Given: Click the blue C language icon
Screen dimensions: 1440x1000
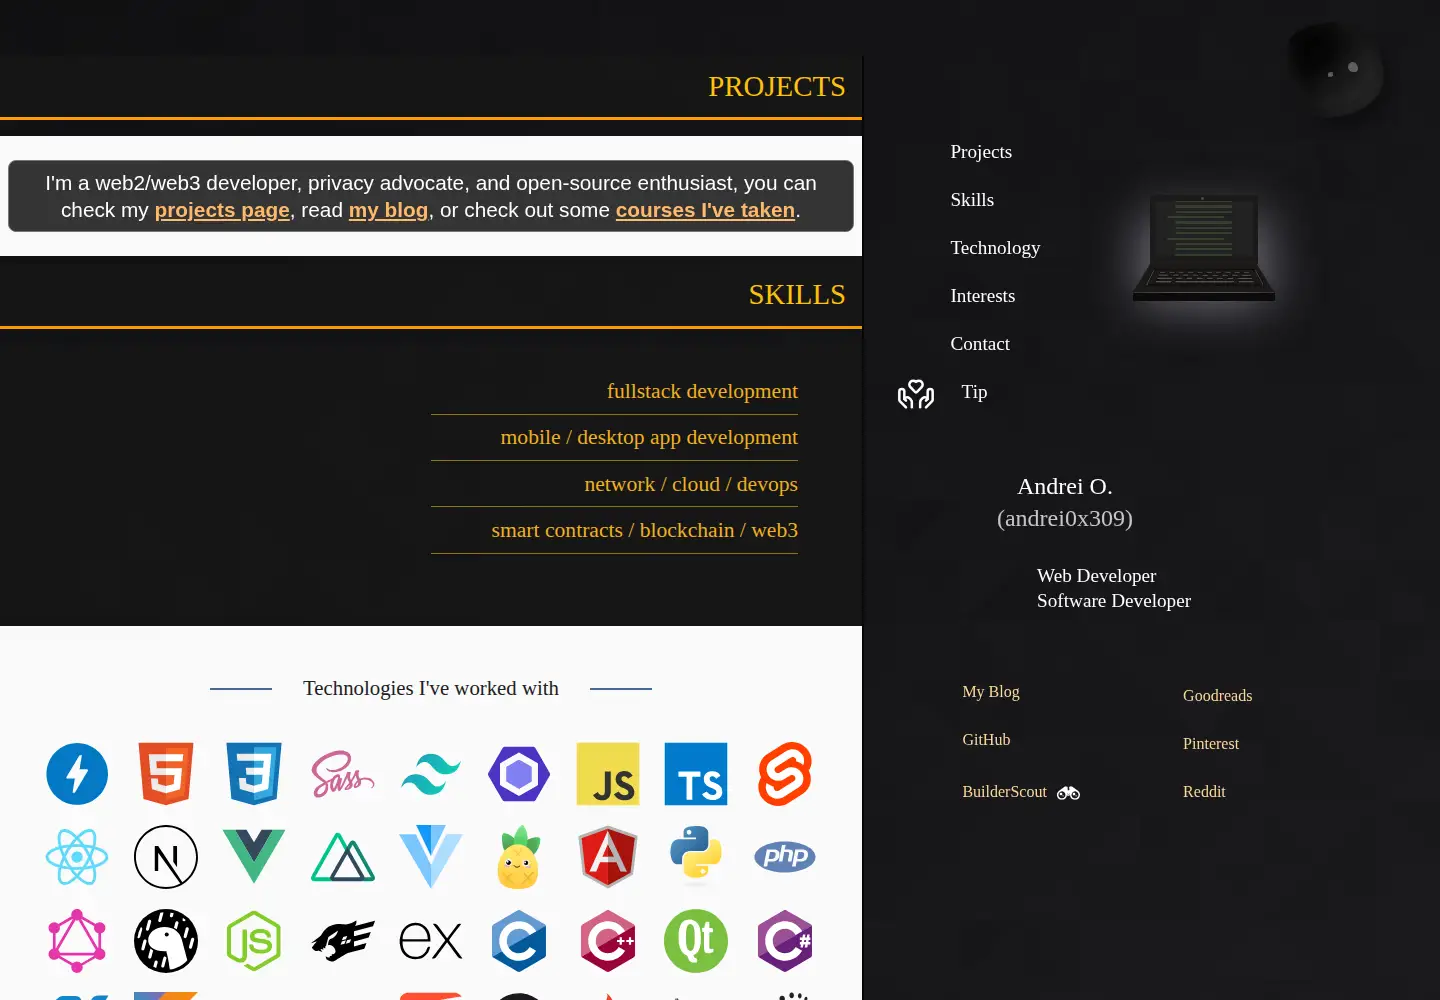Looking at the screenshot, I should point(519,941).
